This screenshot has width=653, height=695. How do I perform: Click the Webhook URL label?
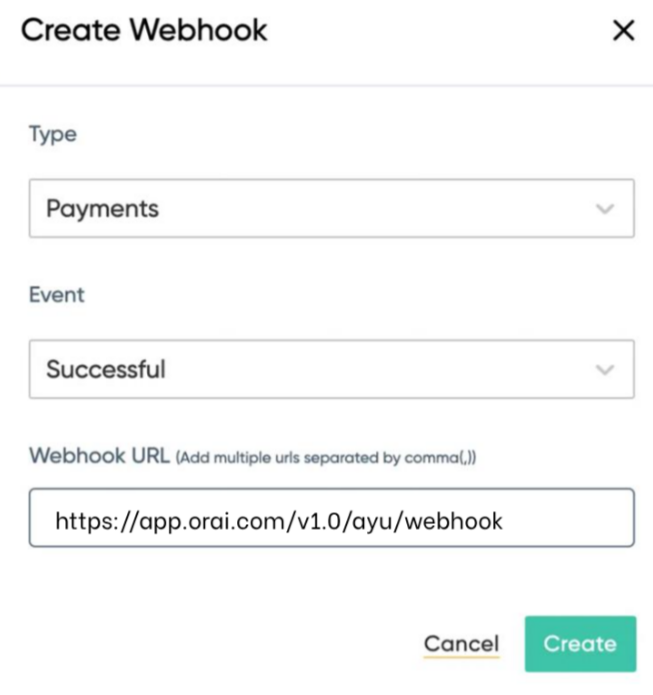point(100,455)
